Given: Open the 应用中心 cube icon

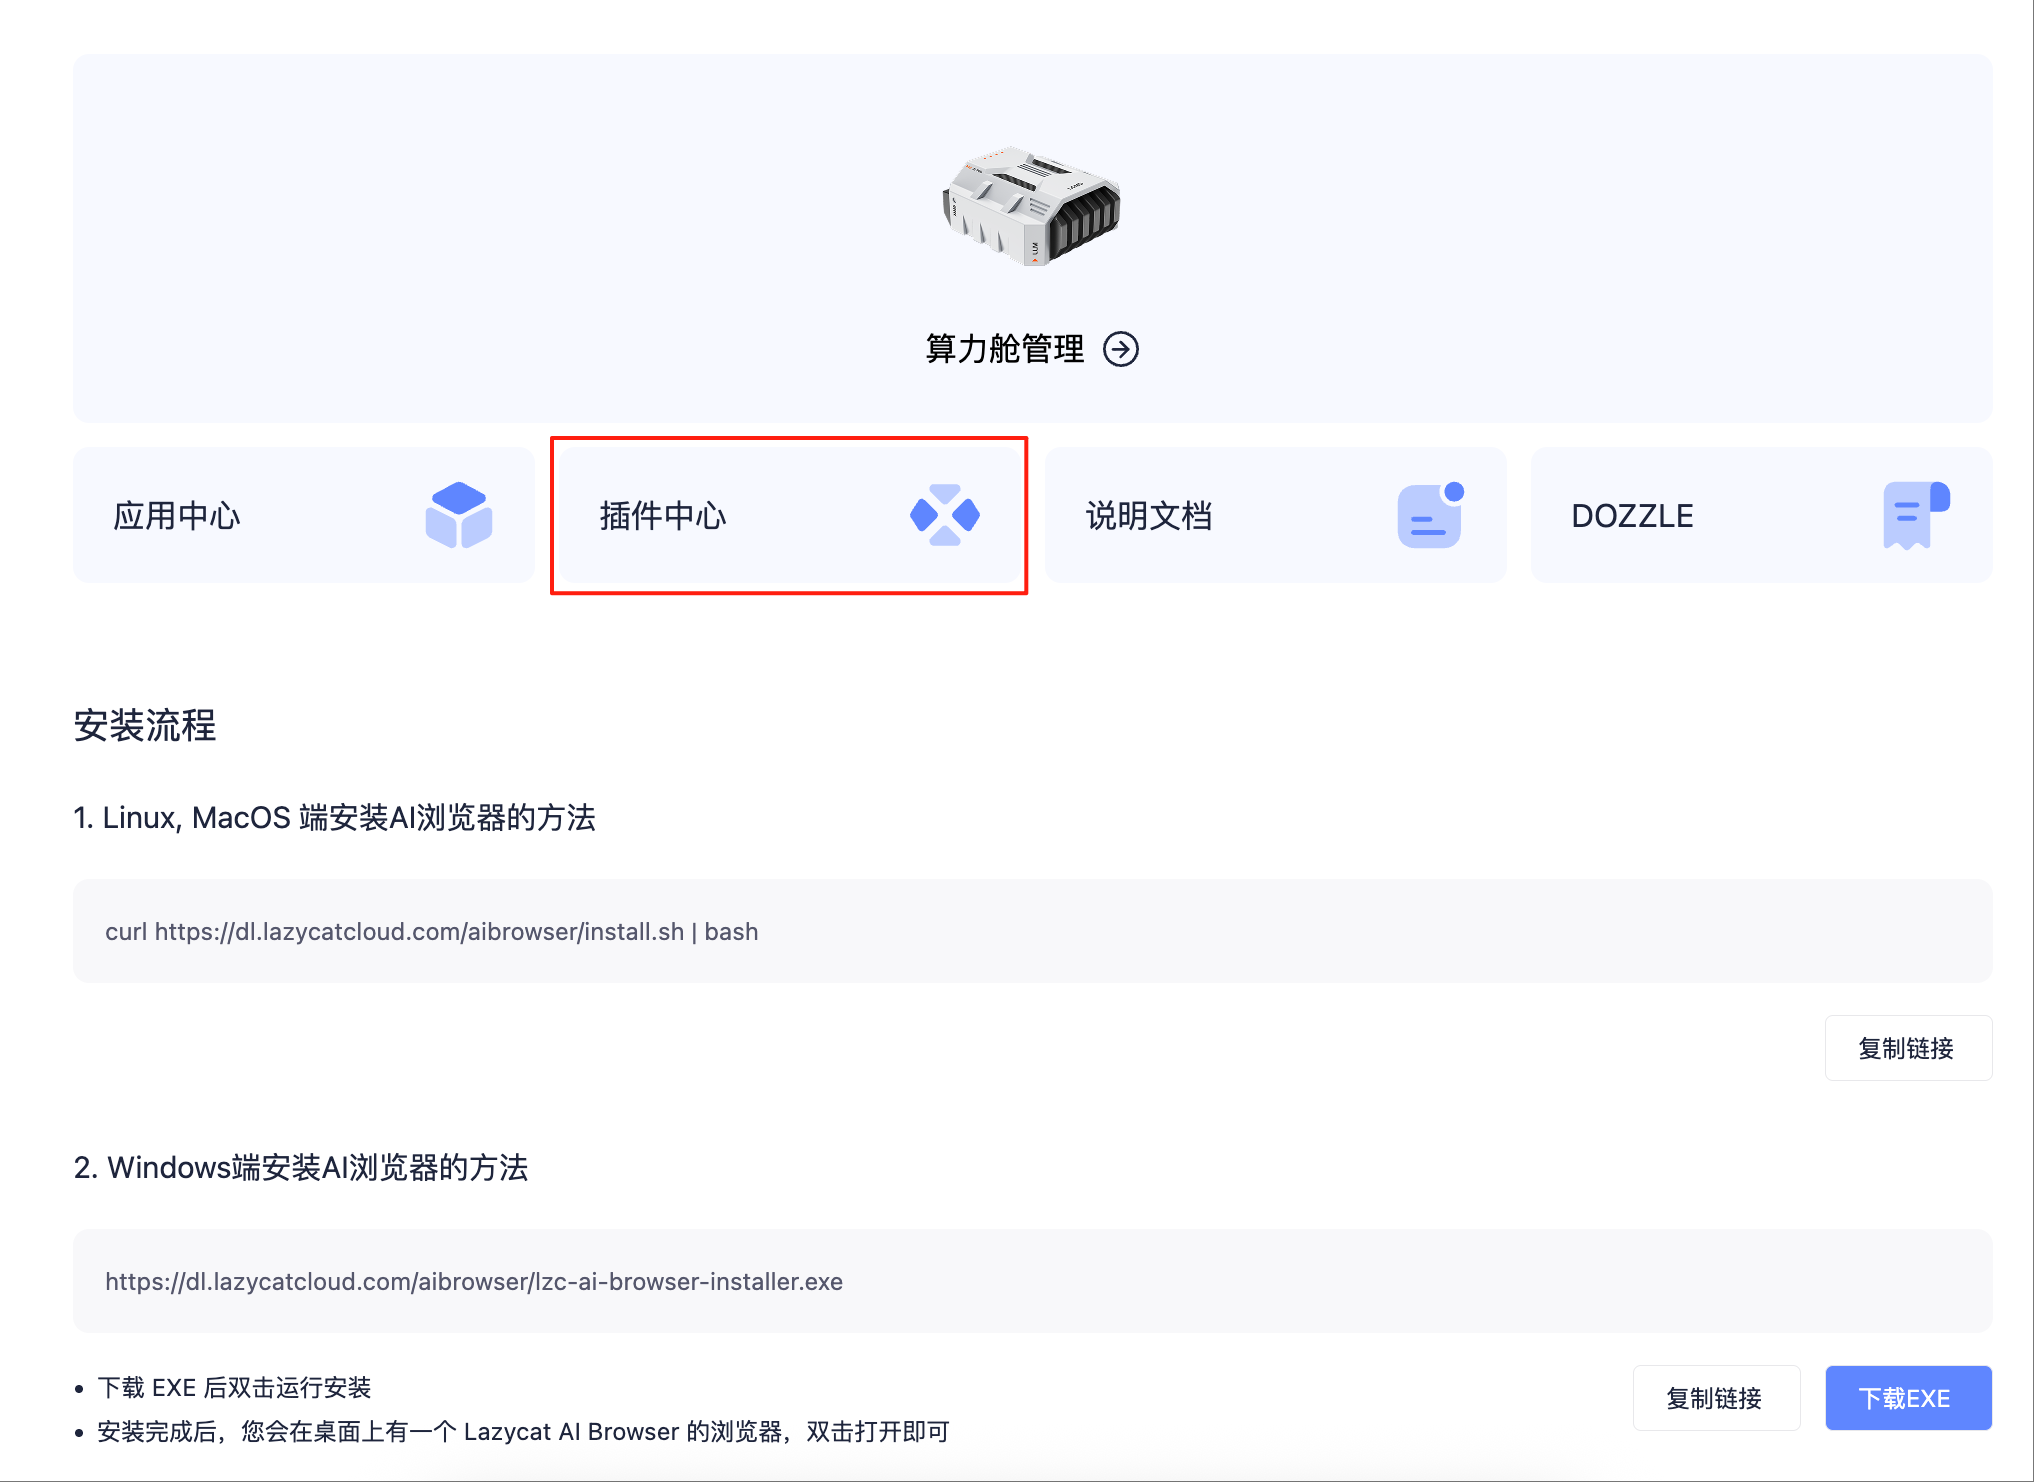Looking at the screenshot, I should 458,515.
